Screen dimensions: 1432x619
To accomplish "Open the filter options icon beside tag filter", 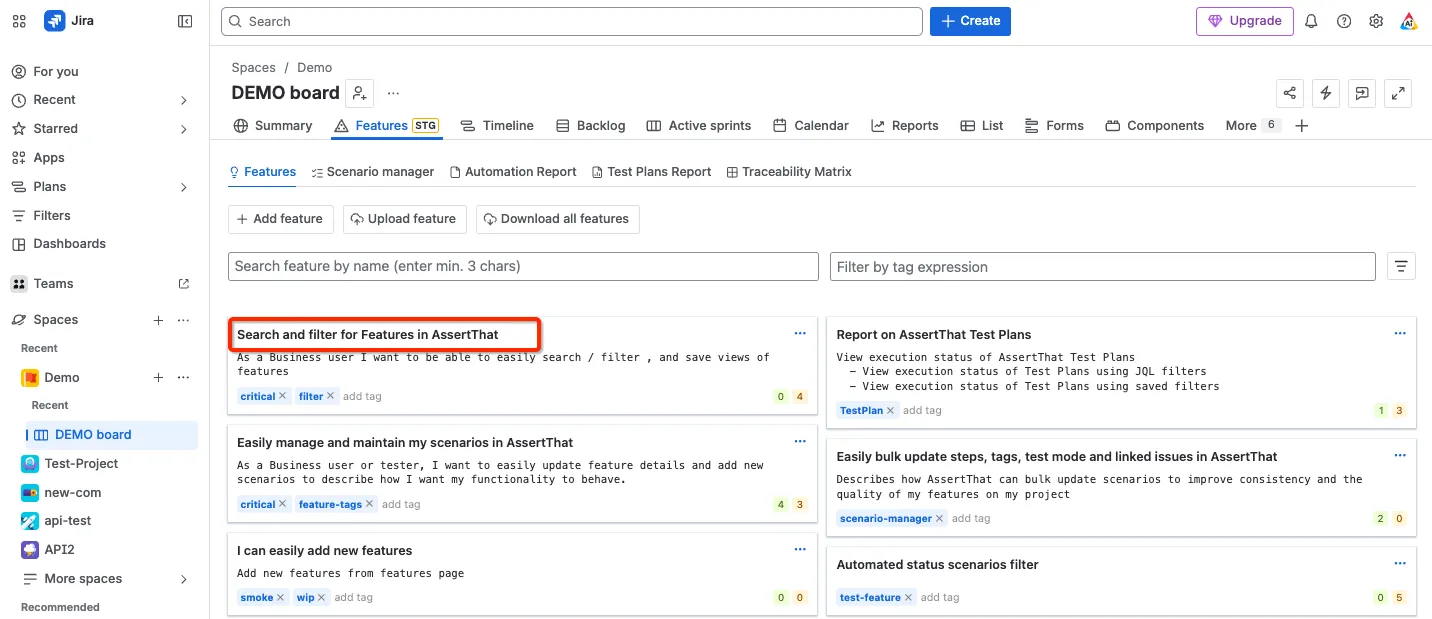I will [x=1402, y=267].
